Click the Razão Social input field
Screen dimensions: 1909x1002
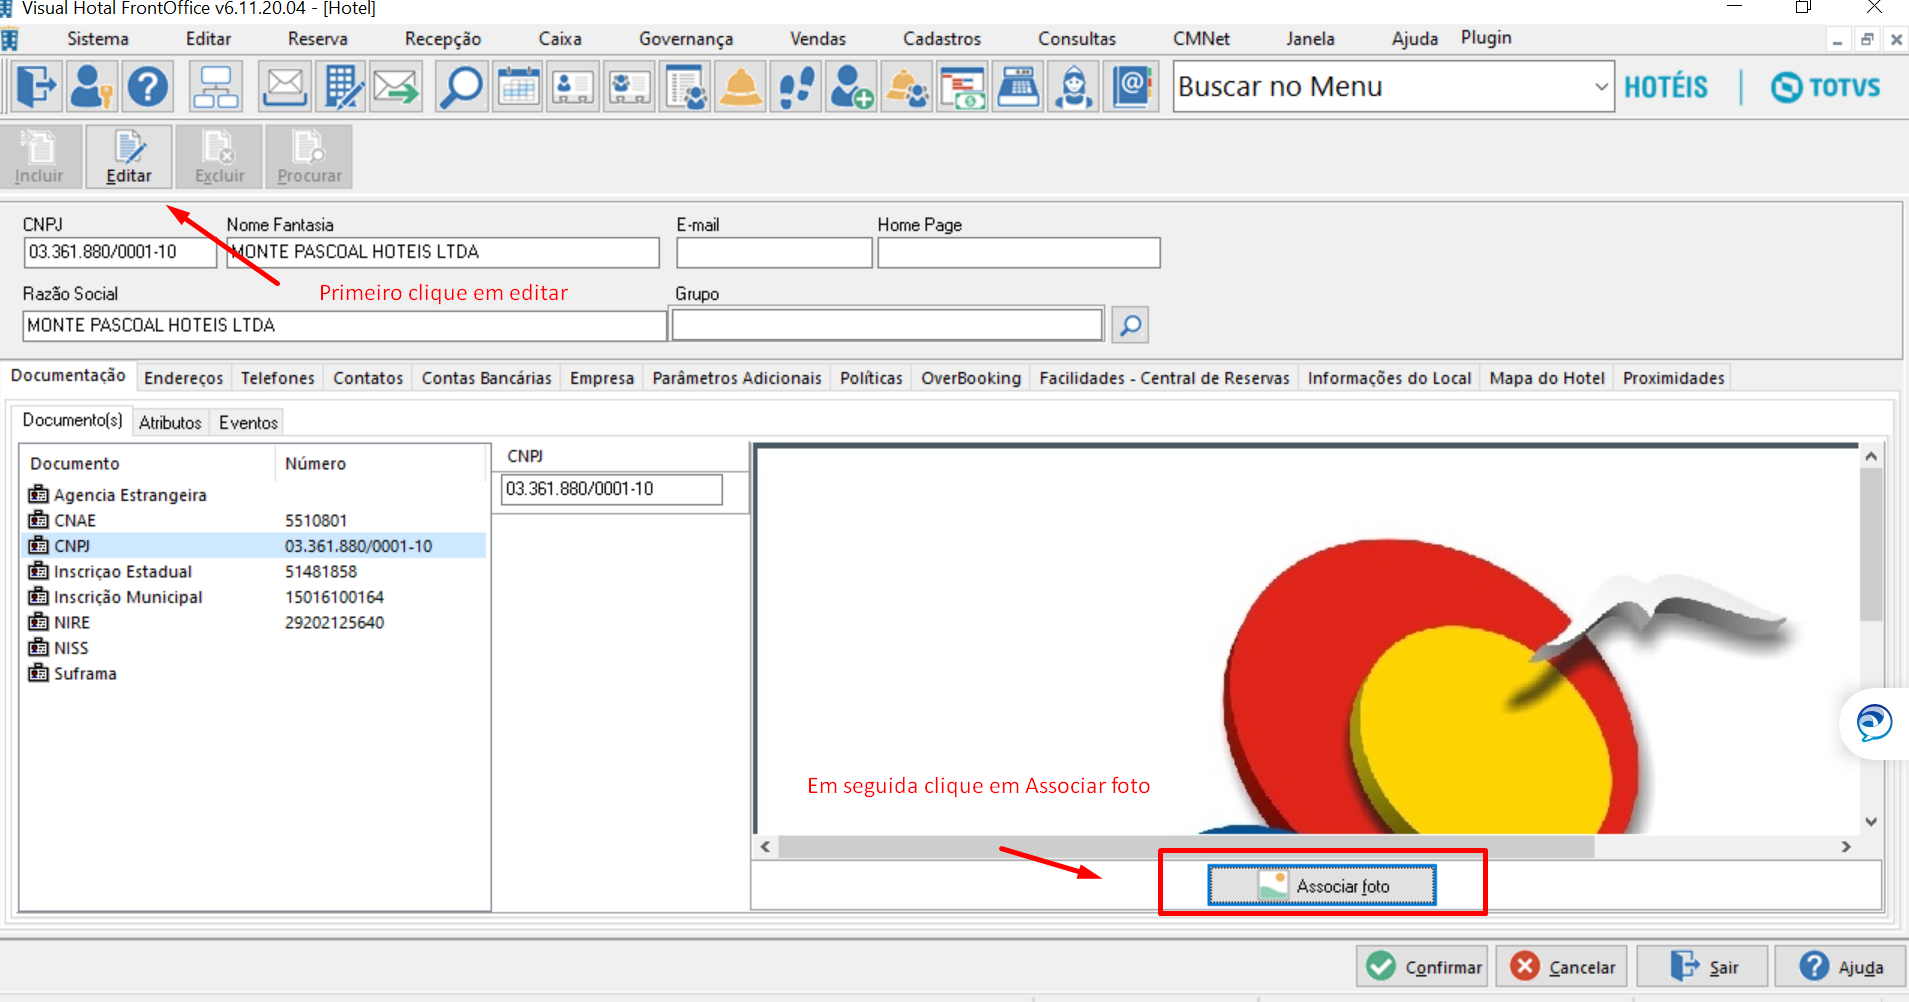[344, 326]
